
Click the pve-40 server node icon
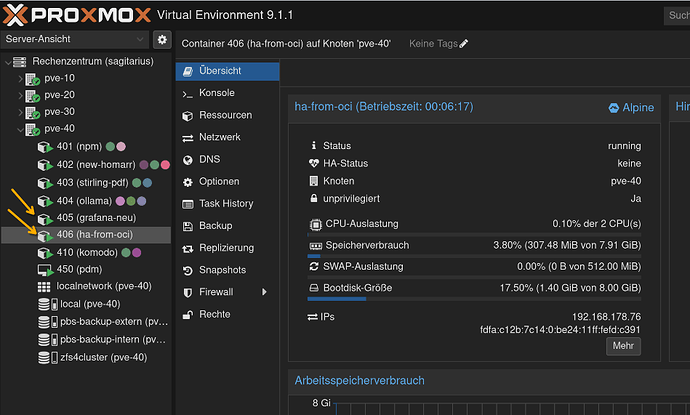click(33, 129)
